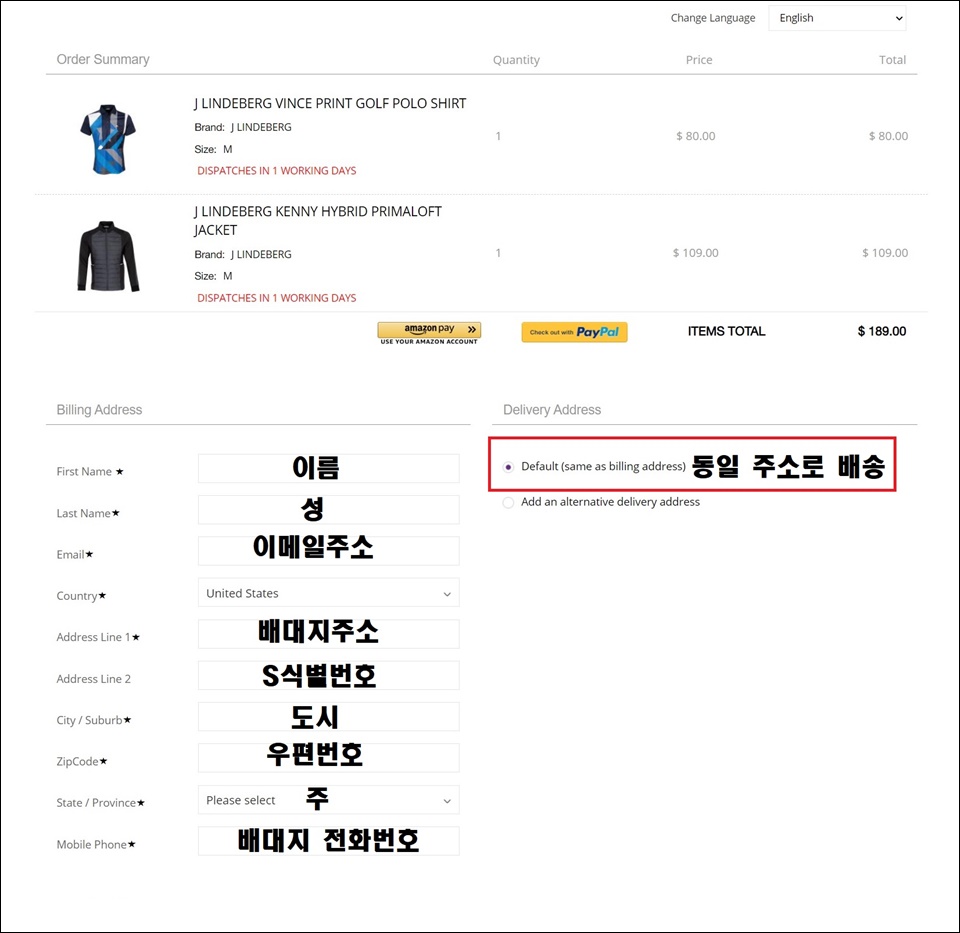The image size is (960, 933).
Task: Focus the First Name input field
Action: pos(329,468)
